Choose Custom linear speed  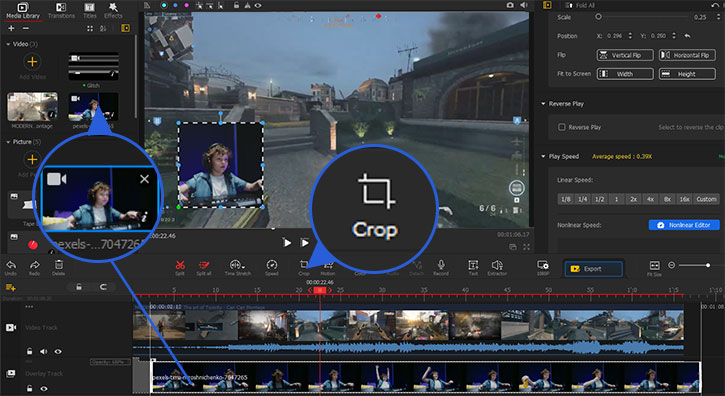click(x=706, y=199)
